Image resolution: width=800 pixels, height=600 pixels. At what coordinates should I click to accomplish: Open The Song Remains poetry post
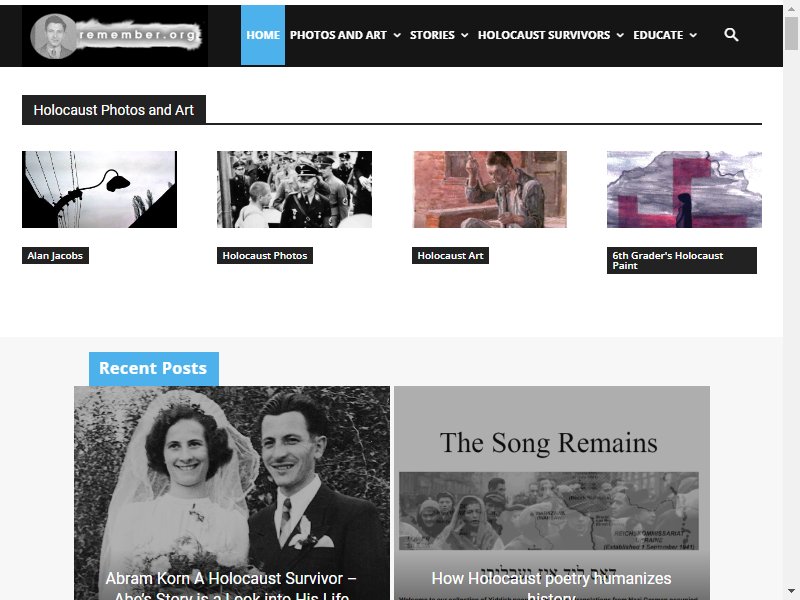(x=552, y=493)
